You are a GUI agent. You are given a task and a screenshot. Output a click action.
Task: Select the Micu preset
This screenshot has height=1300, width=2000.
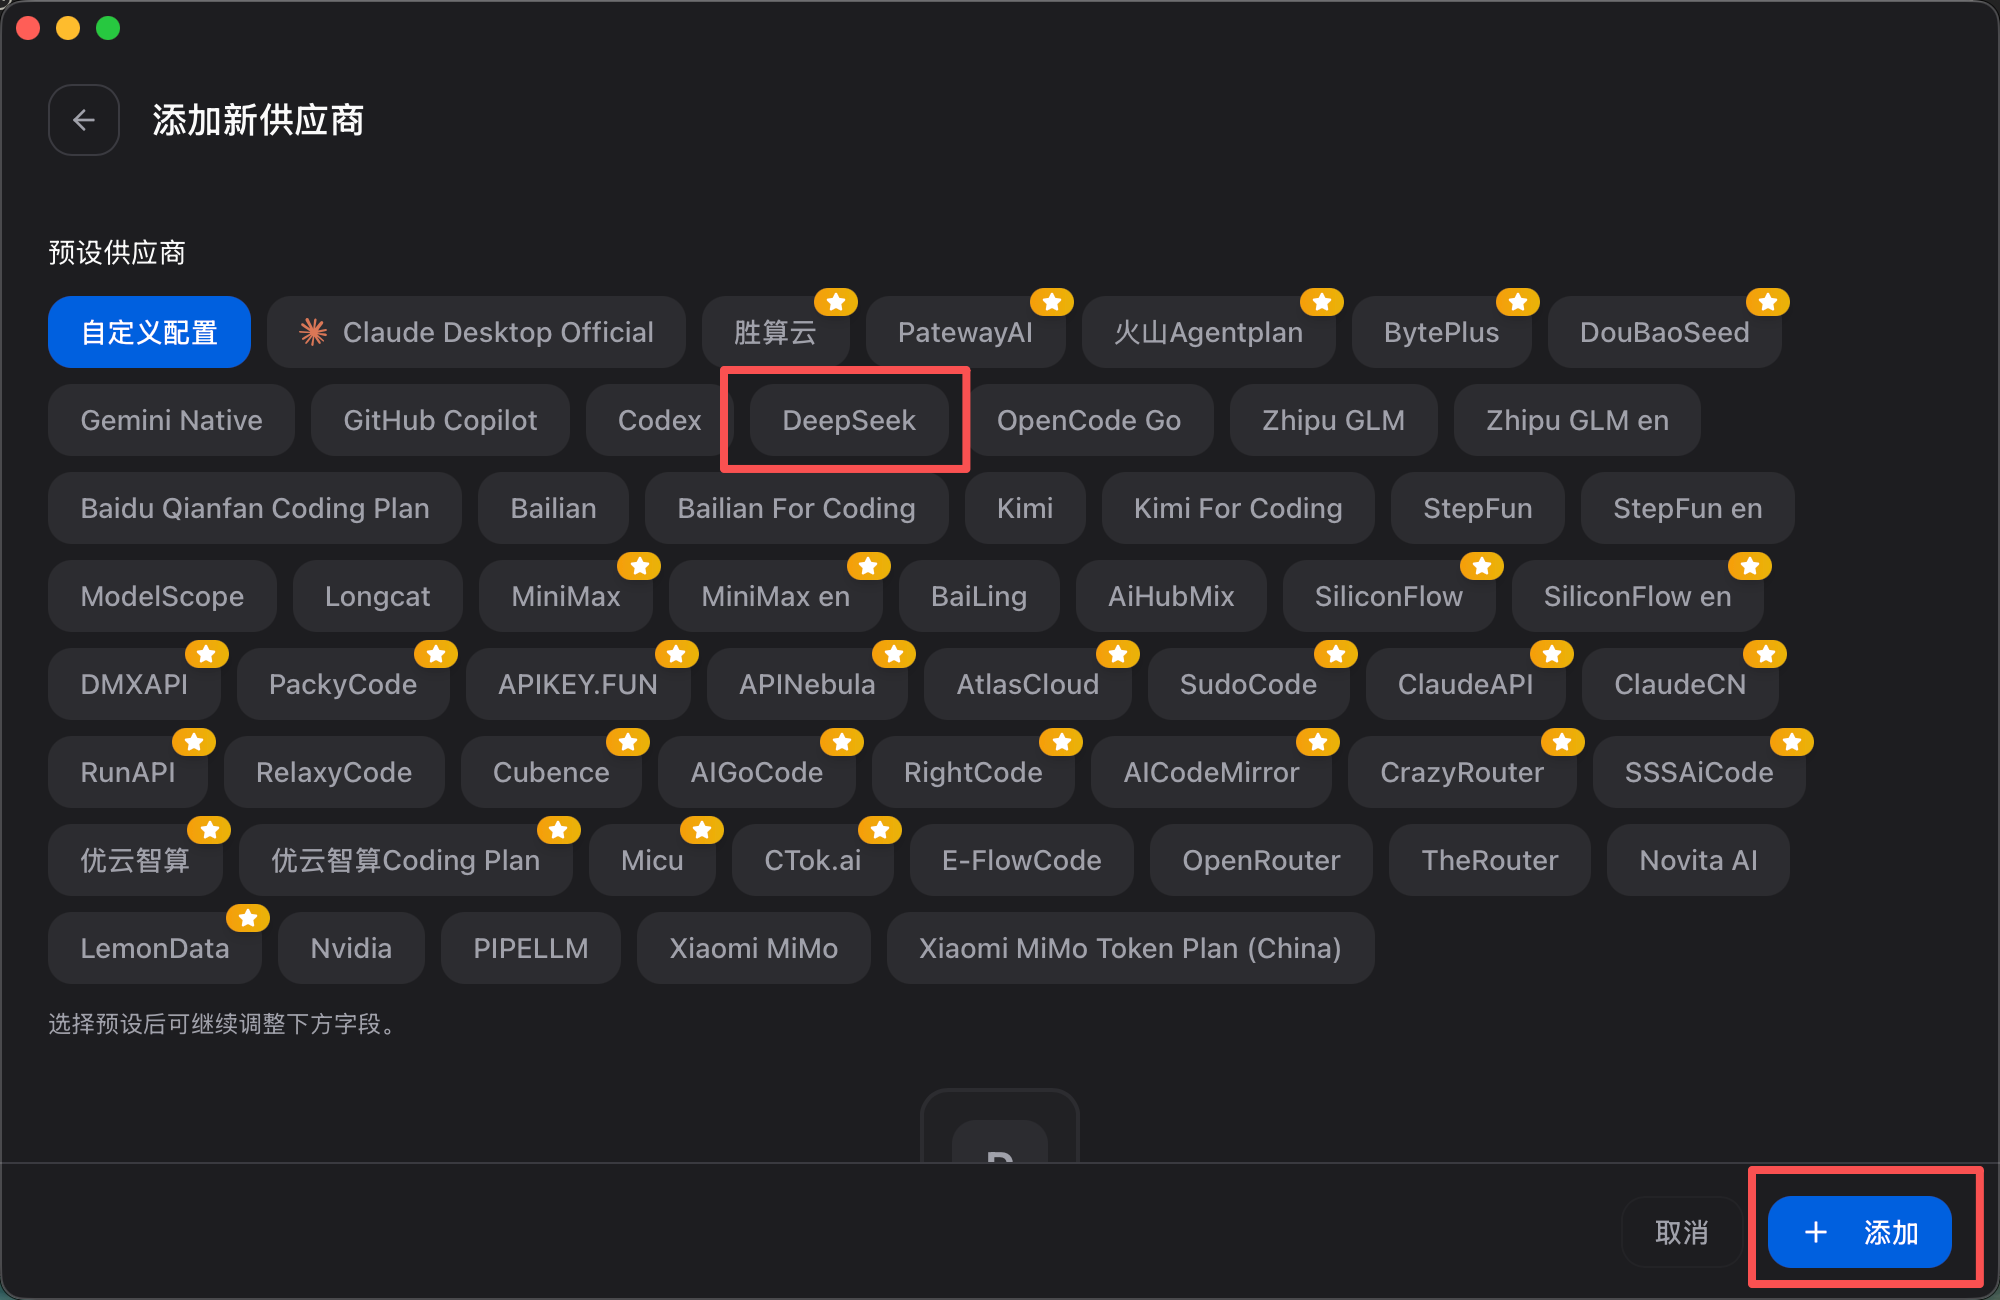[652, 860]
